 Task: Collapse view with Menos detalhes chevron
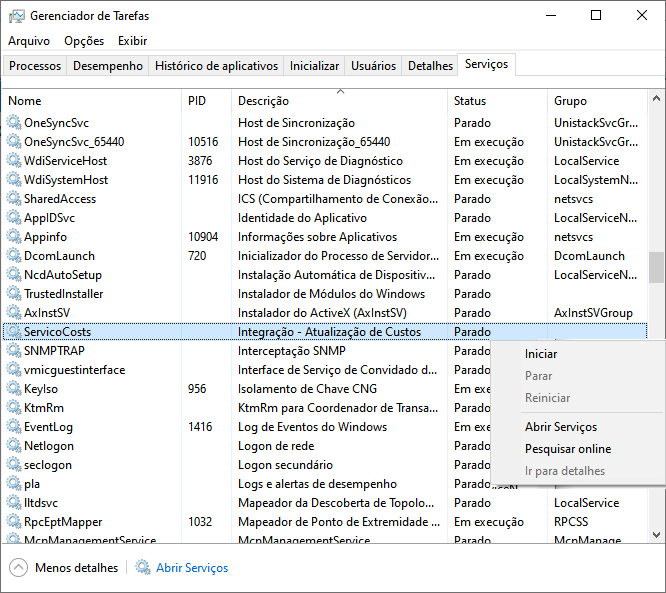[18, 568]
